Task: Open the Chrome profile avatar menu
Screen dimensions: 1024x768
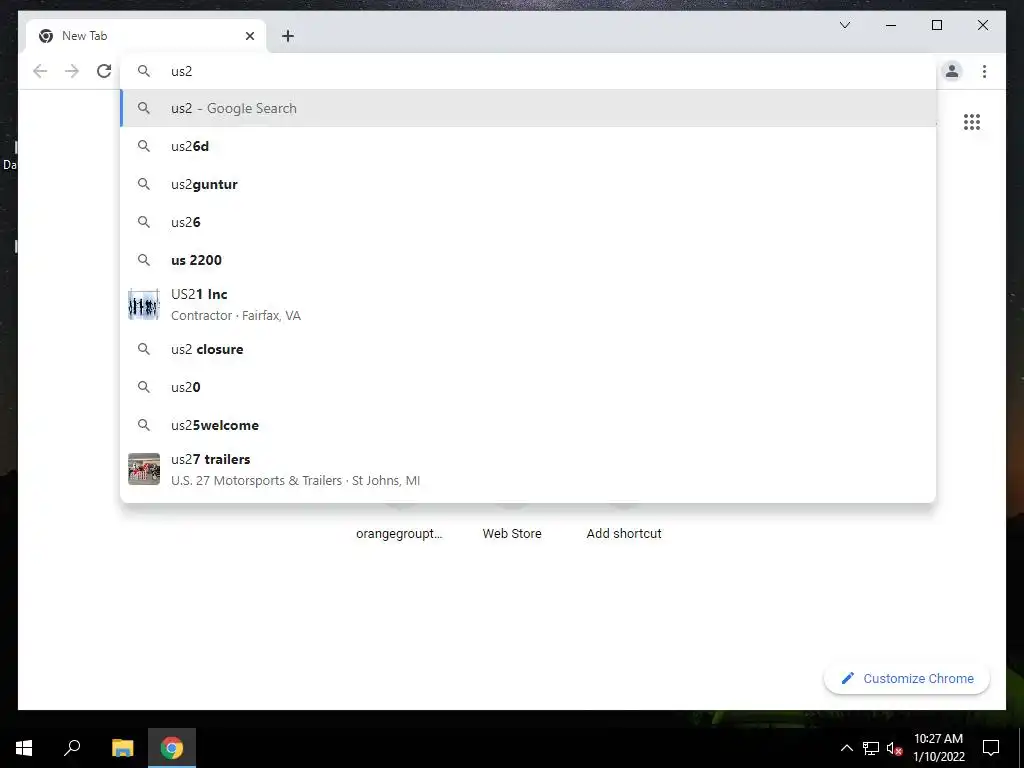Action: (x=952, y=71)
